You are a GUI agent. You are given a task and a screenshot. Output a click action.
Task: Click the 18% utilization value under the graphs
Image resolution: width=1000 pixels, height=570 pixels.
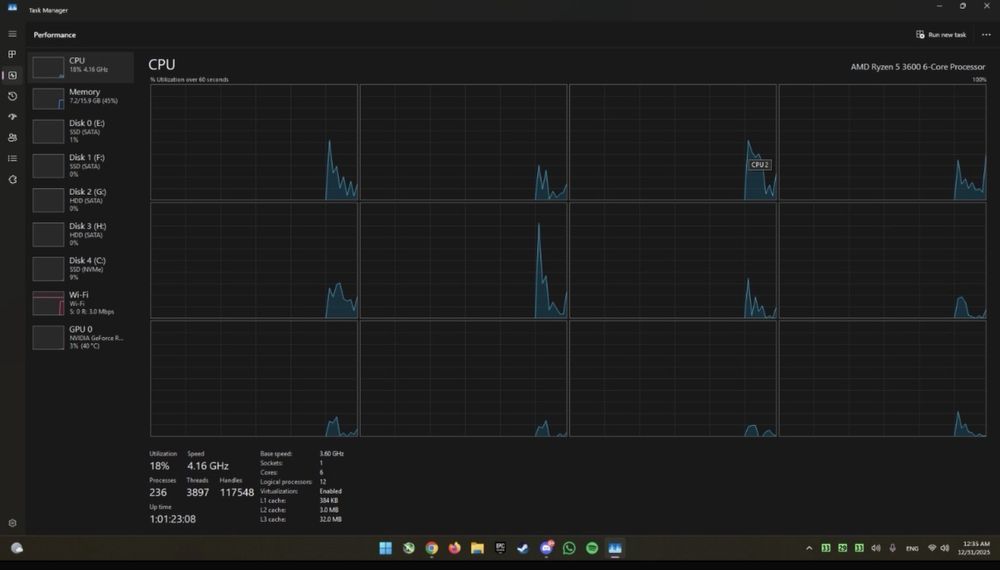159,466
